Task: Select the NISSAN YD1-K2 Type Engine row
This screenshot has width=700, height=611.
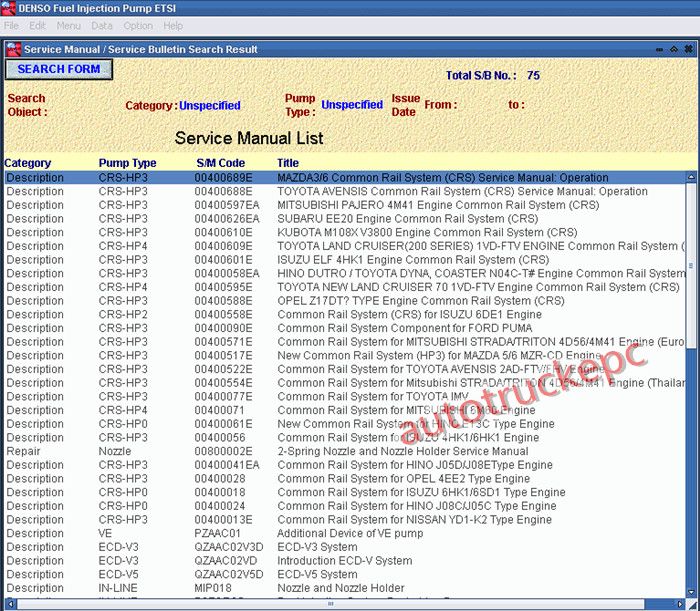Action: coord(345,520)
